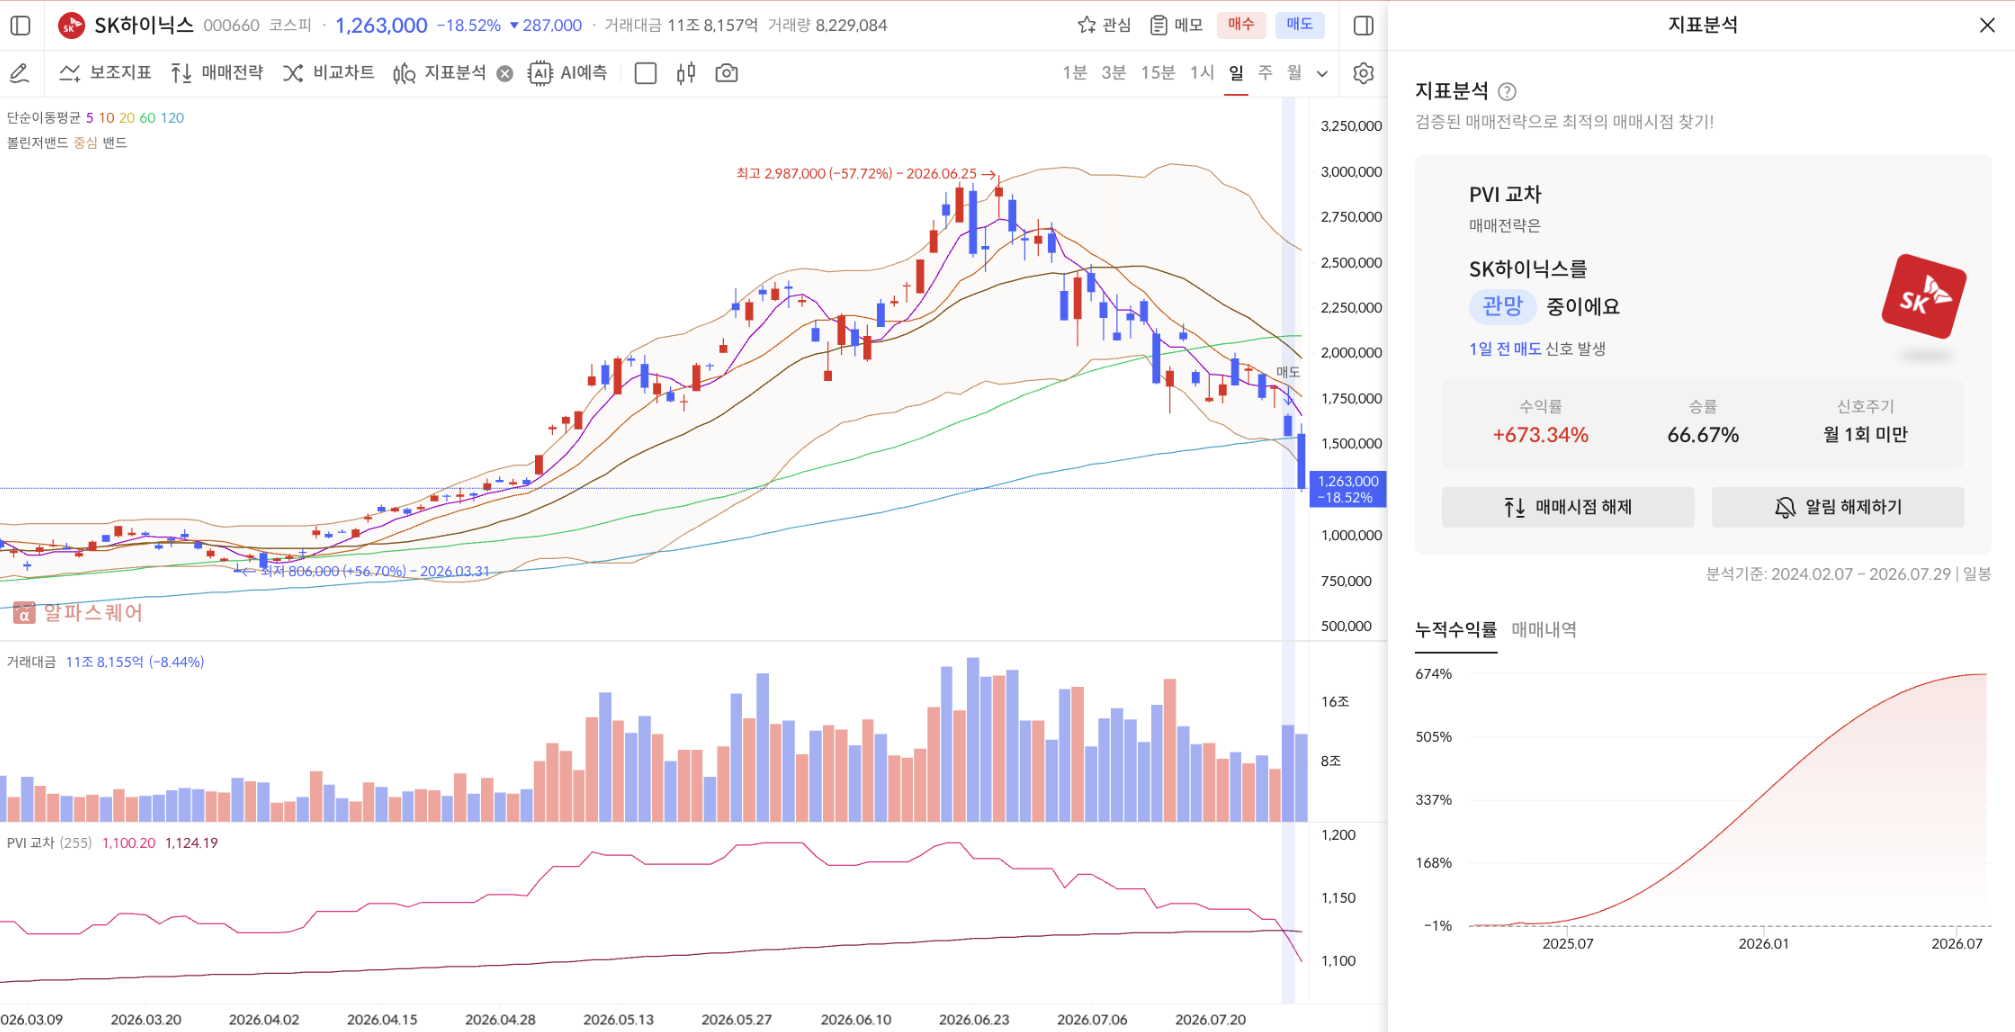Remove 지표분석 with the circled x icon
The height and width of the screenshot is (1032, 2015).
tap(505, 73)
